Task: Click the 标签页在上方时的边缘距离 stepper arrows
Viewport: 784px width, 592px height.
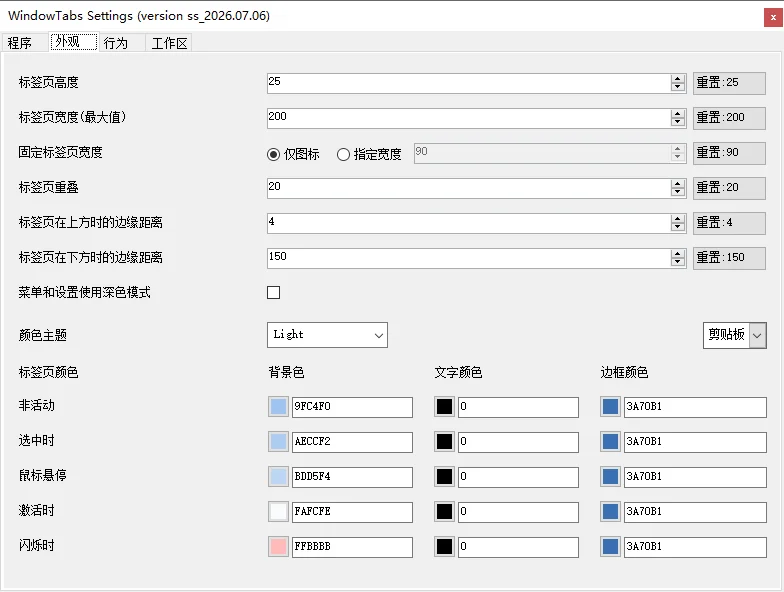Action: 678,223
